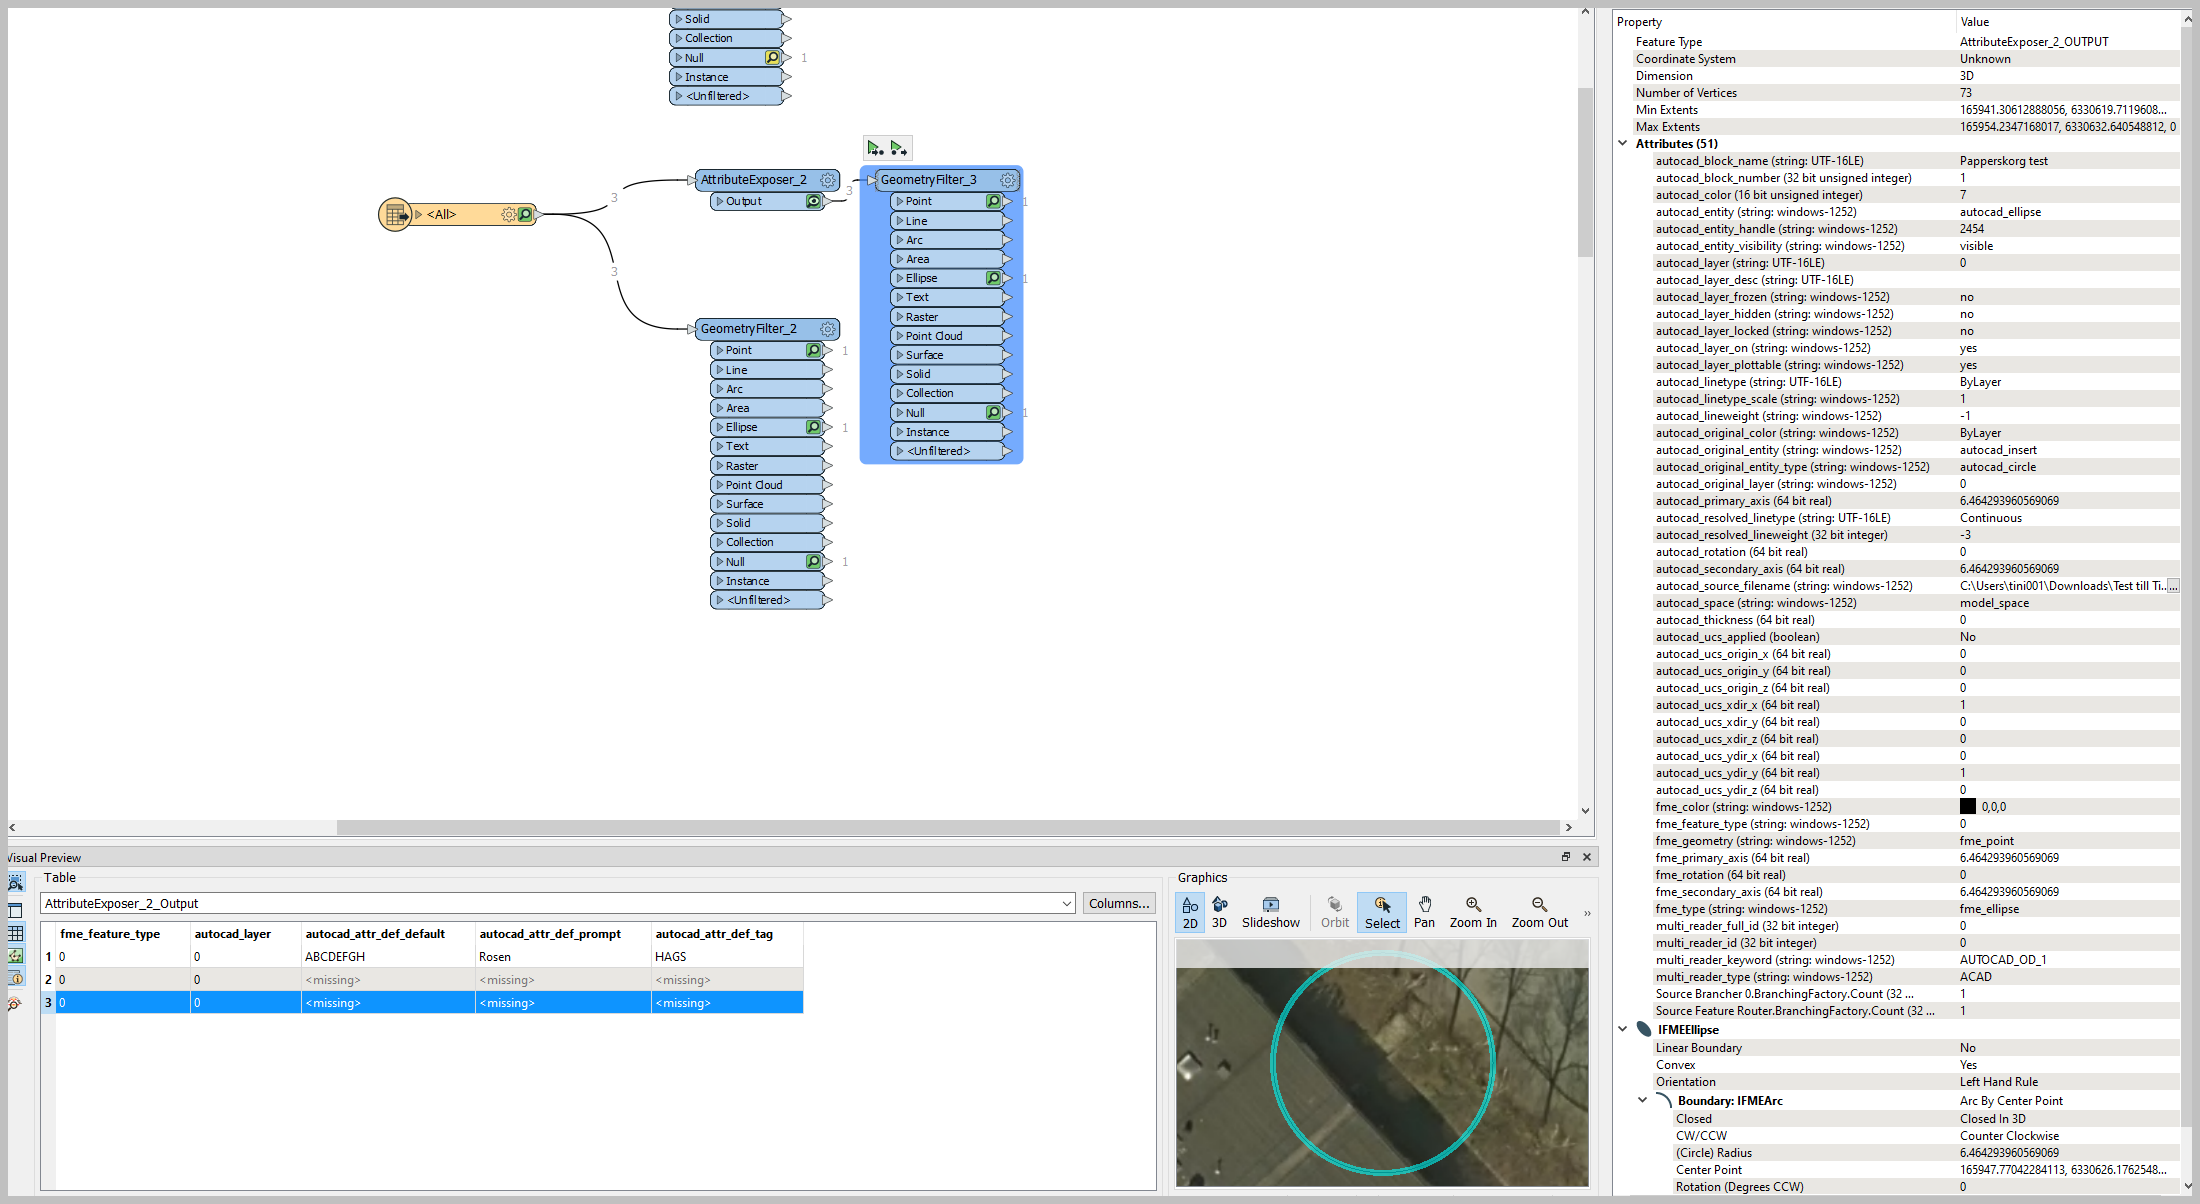The image size is (2200, 1204).
Task: Toggle graphics view icon in Visual Preview sidebar
Action: (x=15, y=956)
